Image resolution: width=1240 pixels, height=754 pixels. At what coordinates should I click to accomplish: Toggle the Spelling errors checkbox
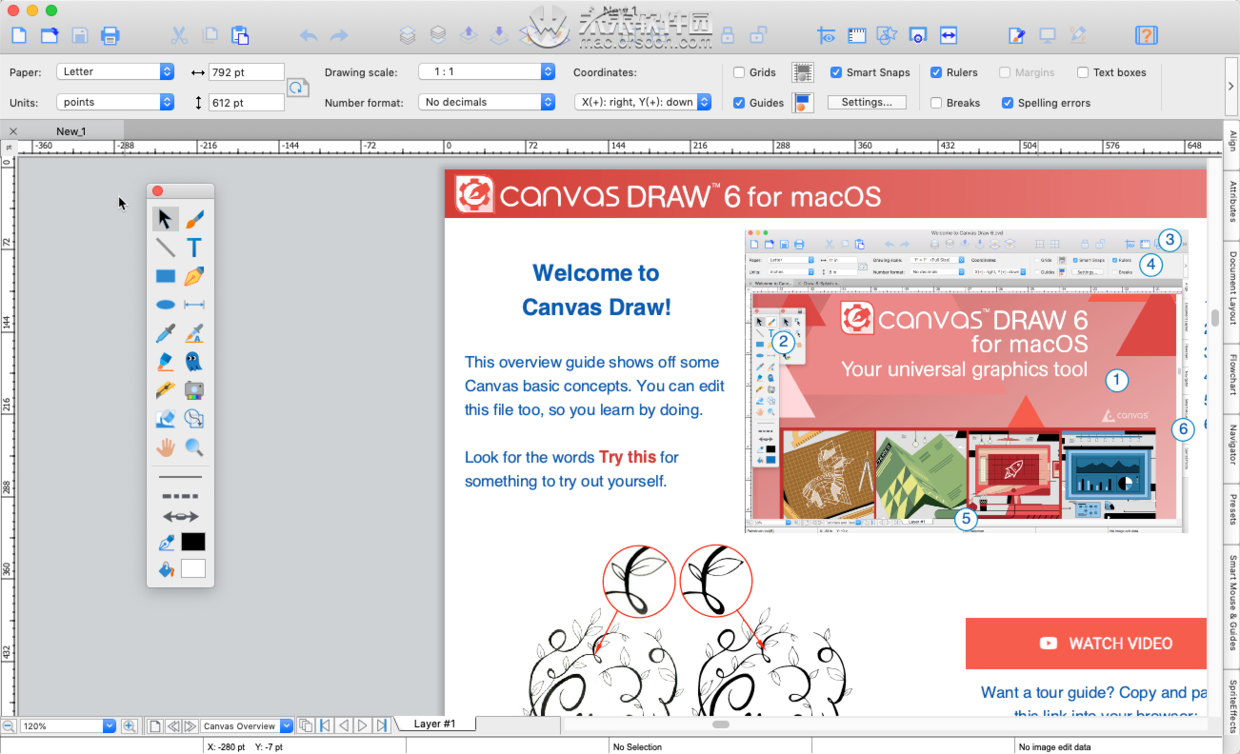pyautogui.click(x=1008, y=102)
